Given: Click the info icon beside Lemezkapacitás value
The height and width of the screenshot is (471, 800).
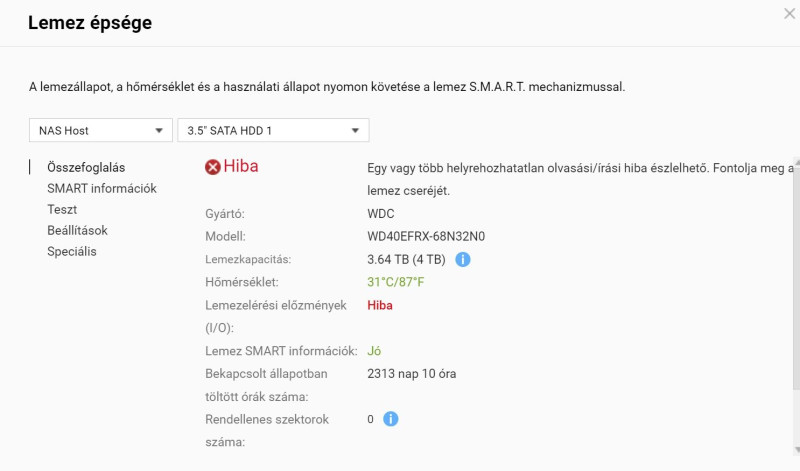Looking at the screenshot, I should (462, 259).
